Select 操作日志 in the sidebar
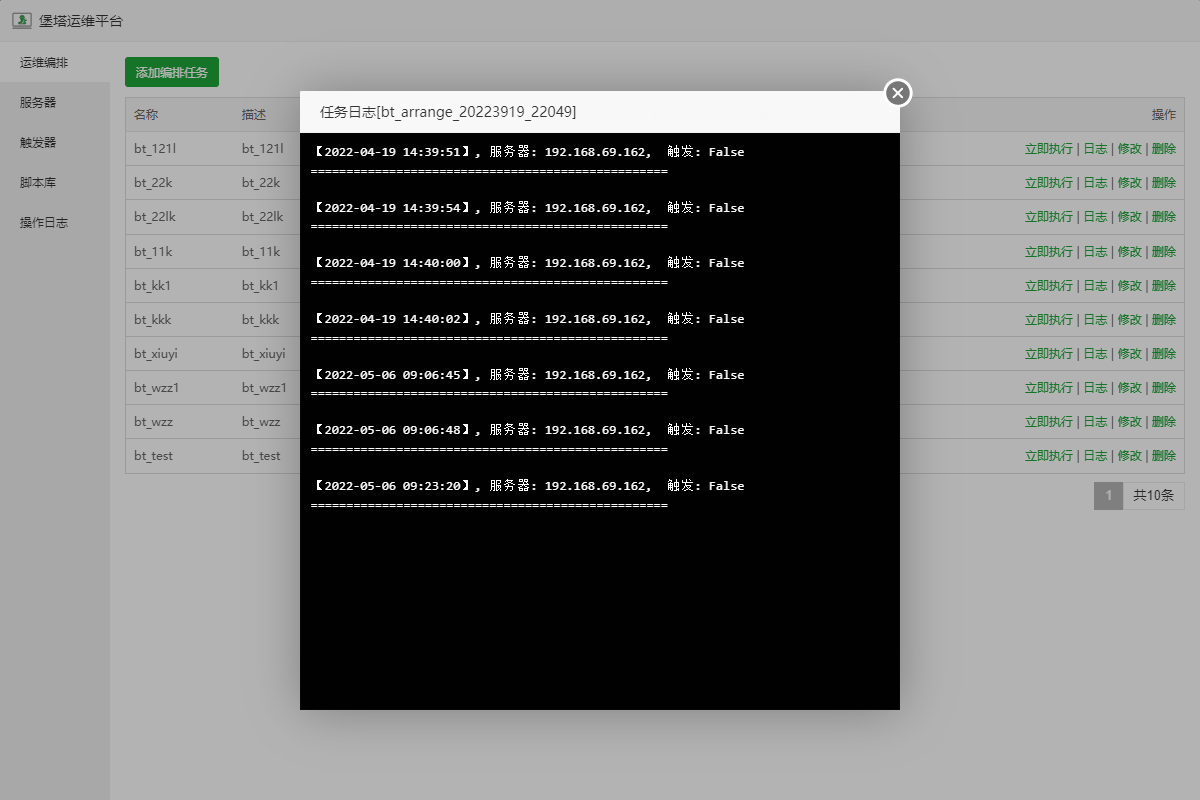This screenshot has width=1200, height=800. [44, 222]
